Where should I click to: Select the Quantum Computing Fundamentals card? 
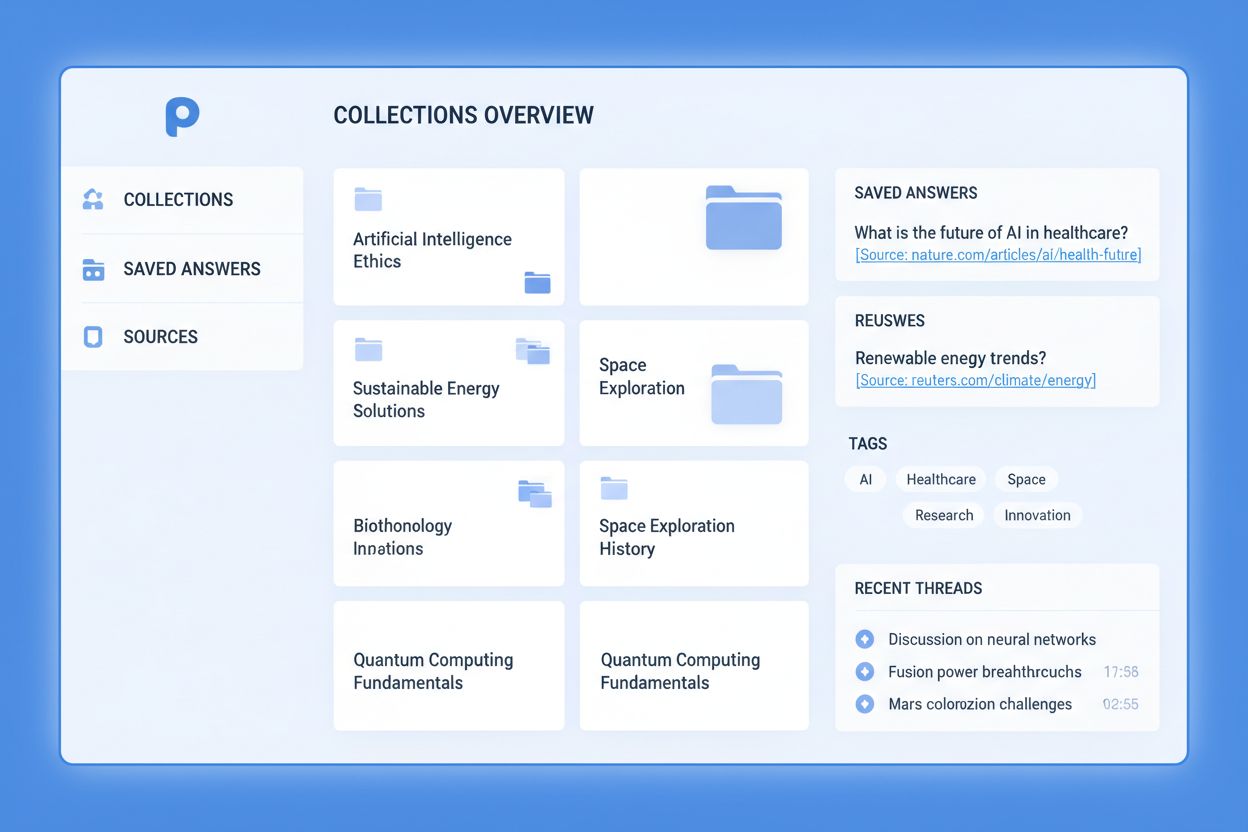click(448, 666)
